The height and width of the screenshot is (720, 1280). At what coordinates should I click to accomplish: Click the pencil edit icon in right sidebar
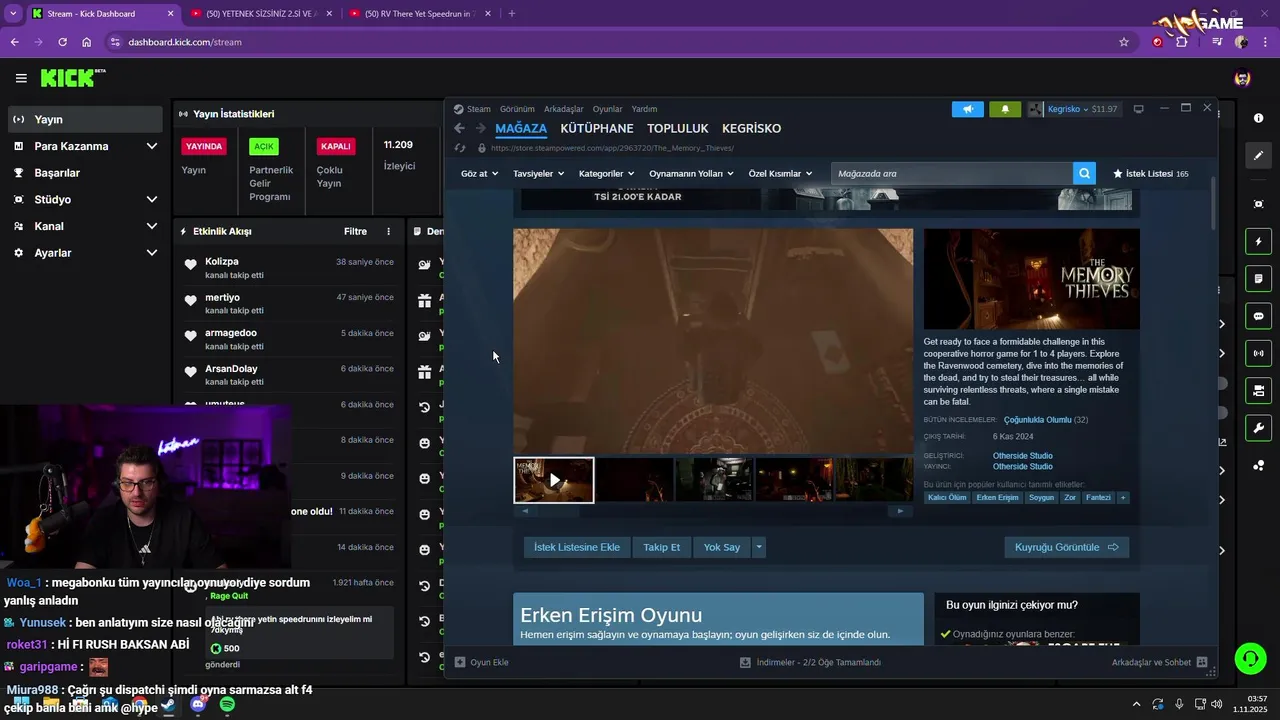(x=1258, y=155)
